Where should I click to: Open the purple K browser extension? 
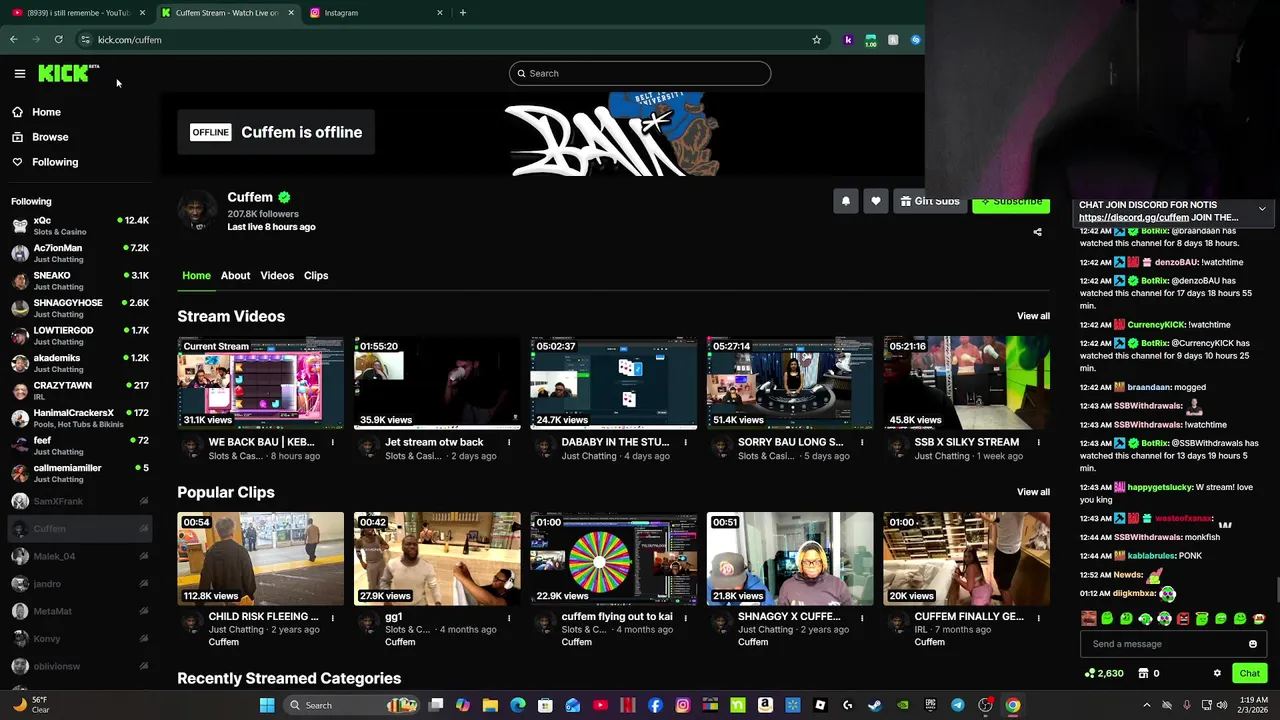click(x=848, y=40)
